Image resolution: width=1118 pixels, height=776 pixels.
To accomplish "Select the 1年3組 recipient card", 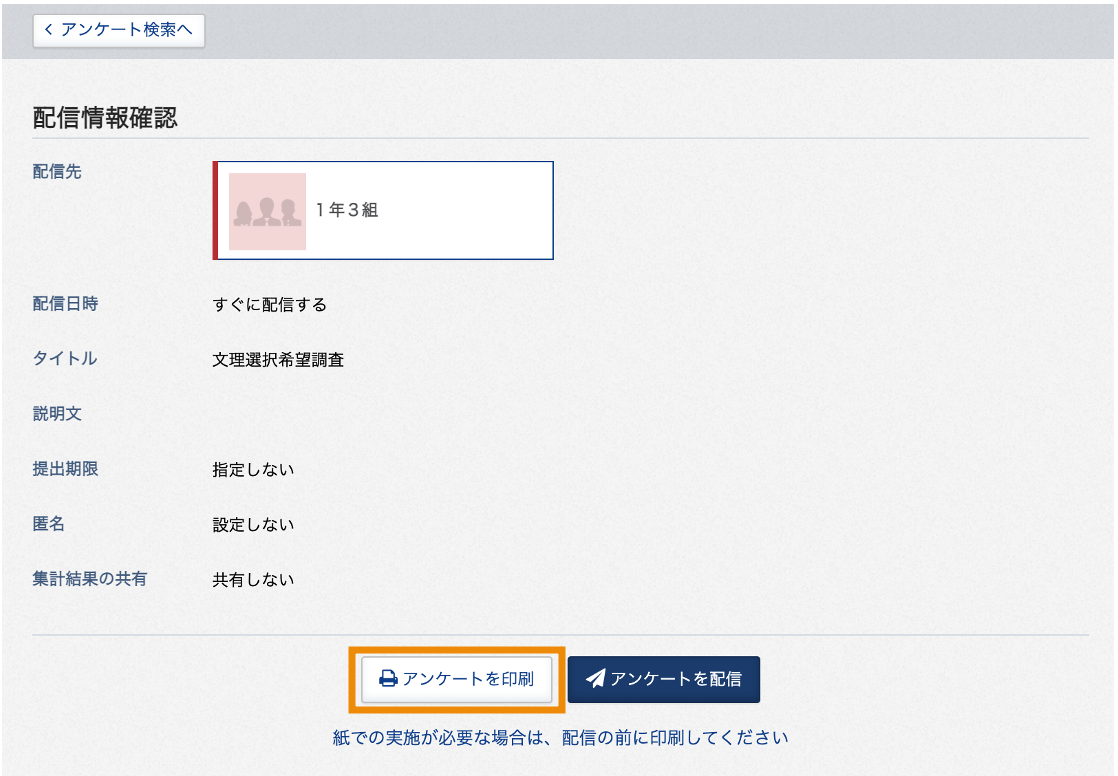I will [383, 210].
